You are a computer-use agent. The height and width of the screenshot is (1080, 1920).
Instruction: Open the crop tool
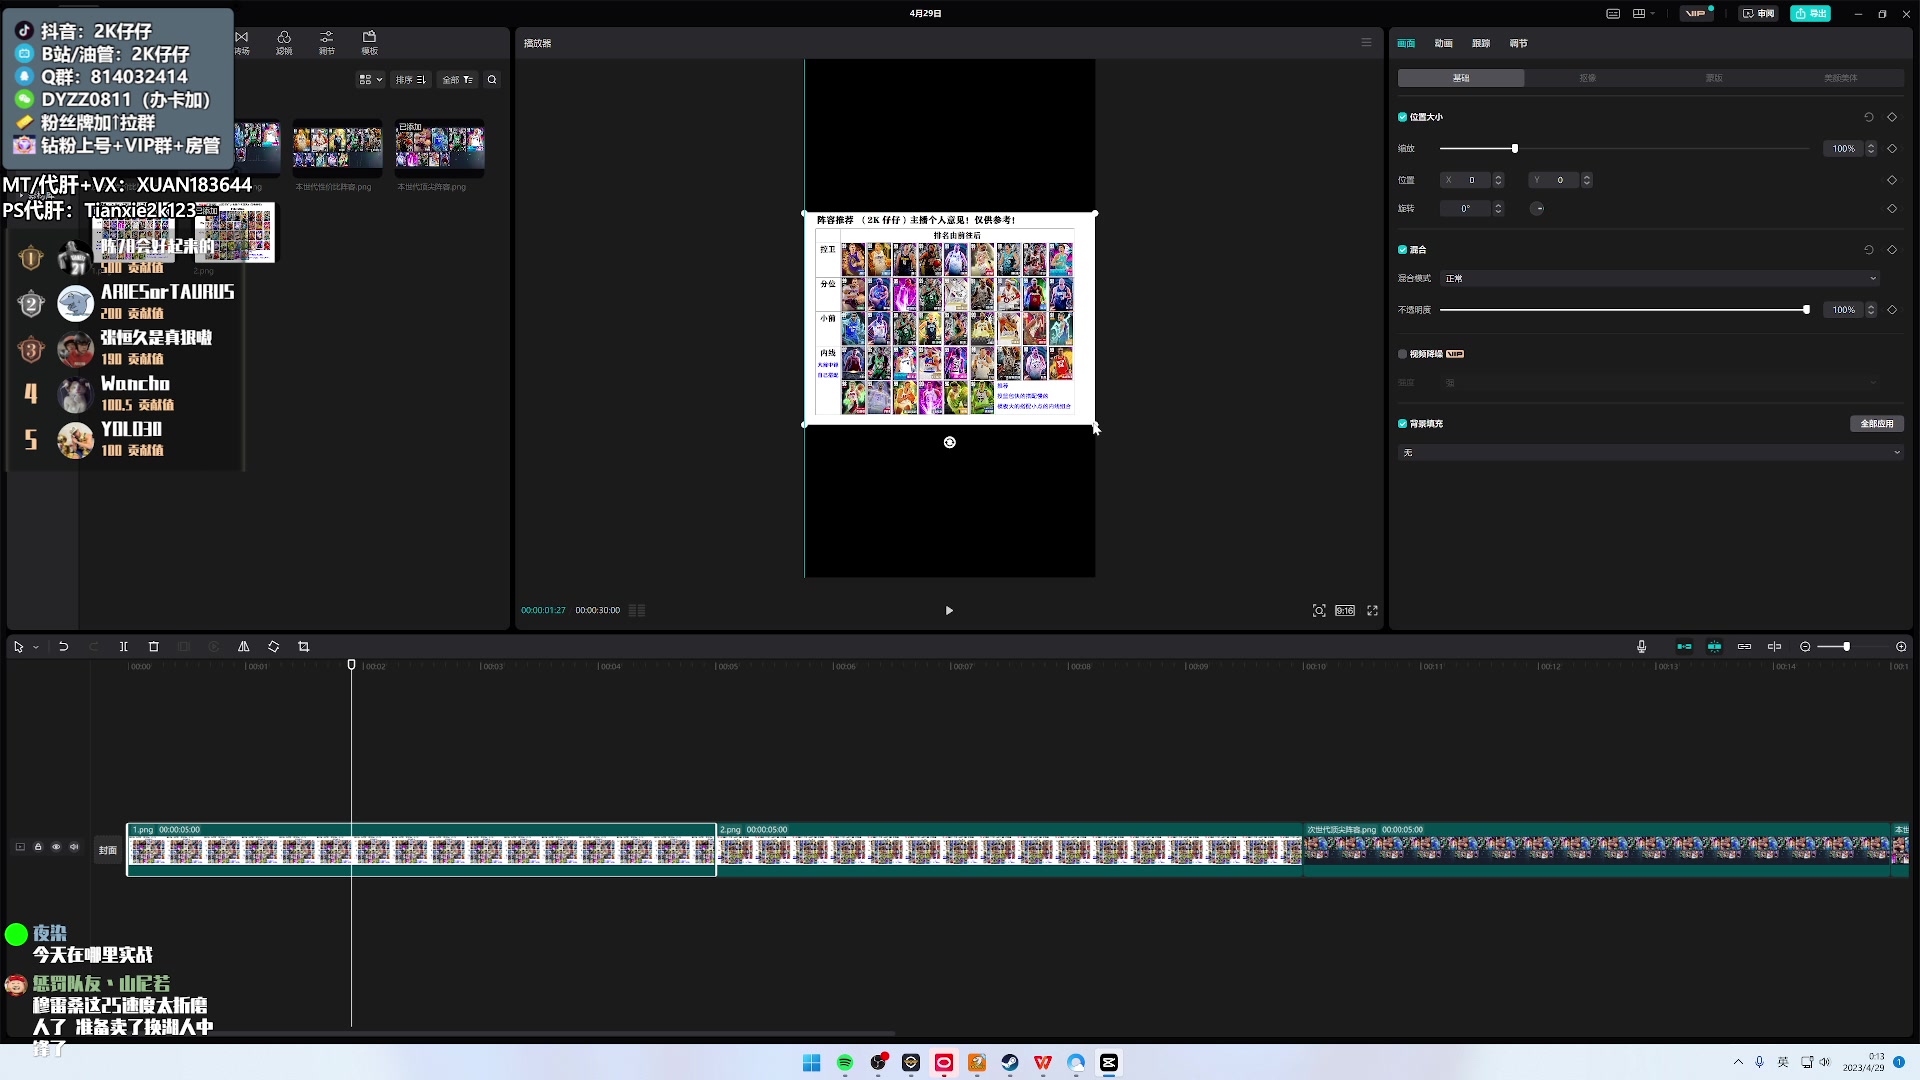tap(304, 647)
